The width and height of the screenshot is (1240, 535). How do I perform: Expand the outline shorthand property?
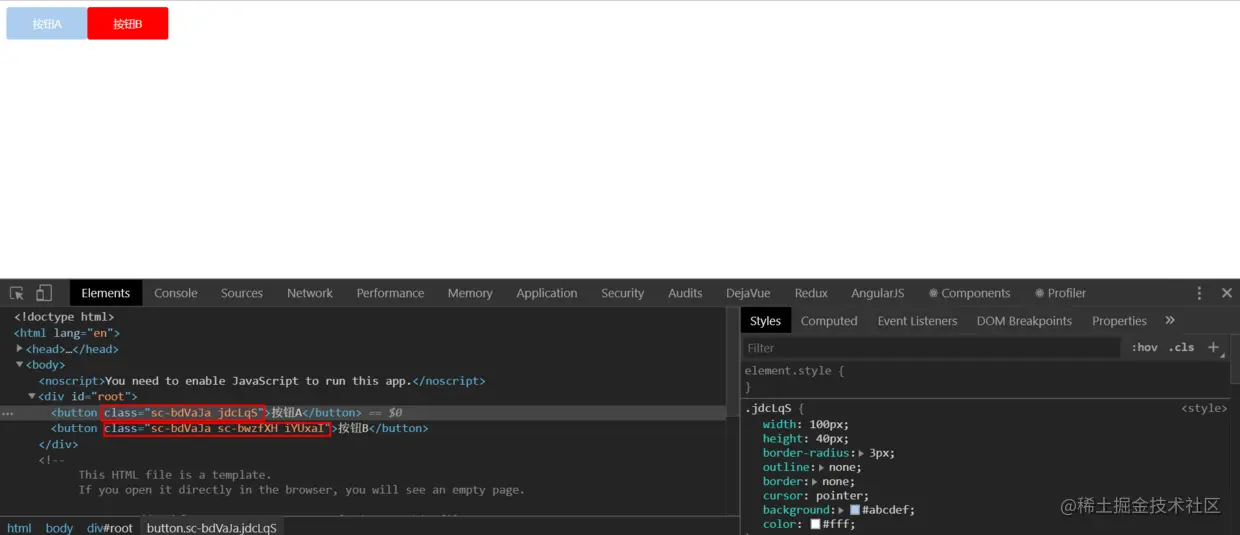[x=822, y=467]
